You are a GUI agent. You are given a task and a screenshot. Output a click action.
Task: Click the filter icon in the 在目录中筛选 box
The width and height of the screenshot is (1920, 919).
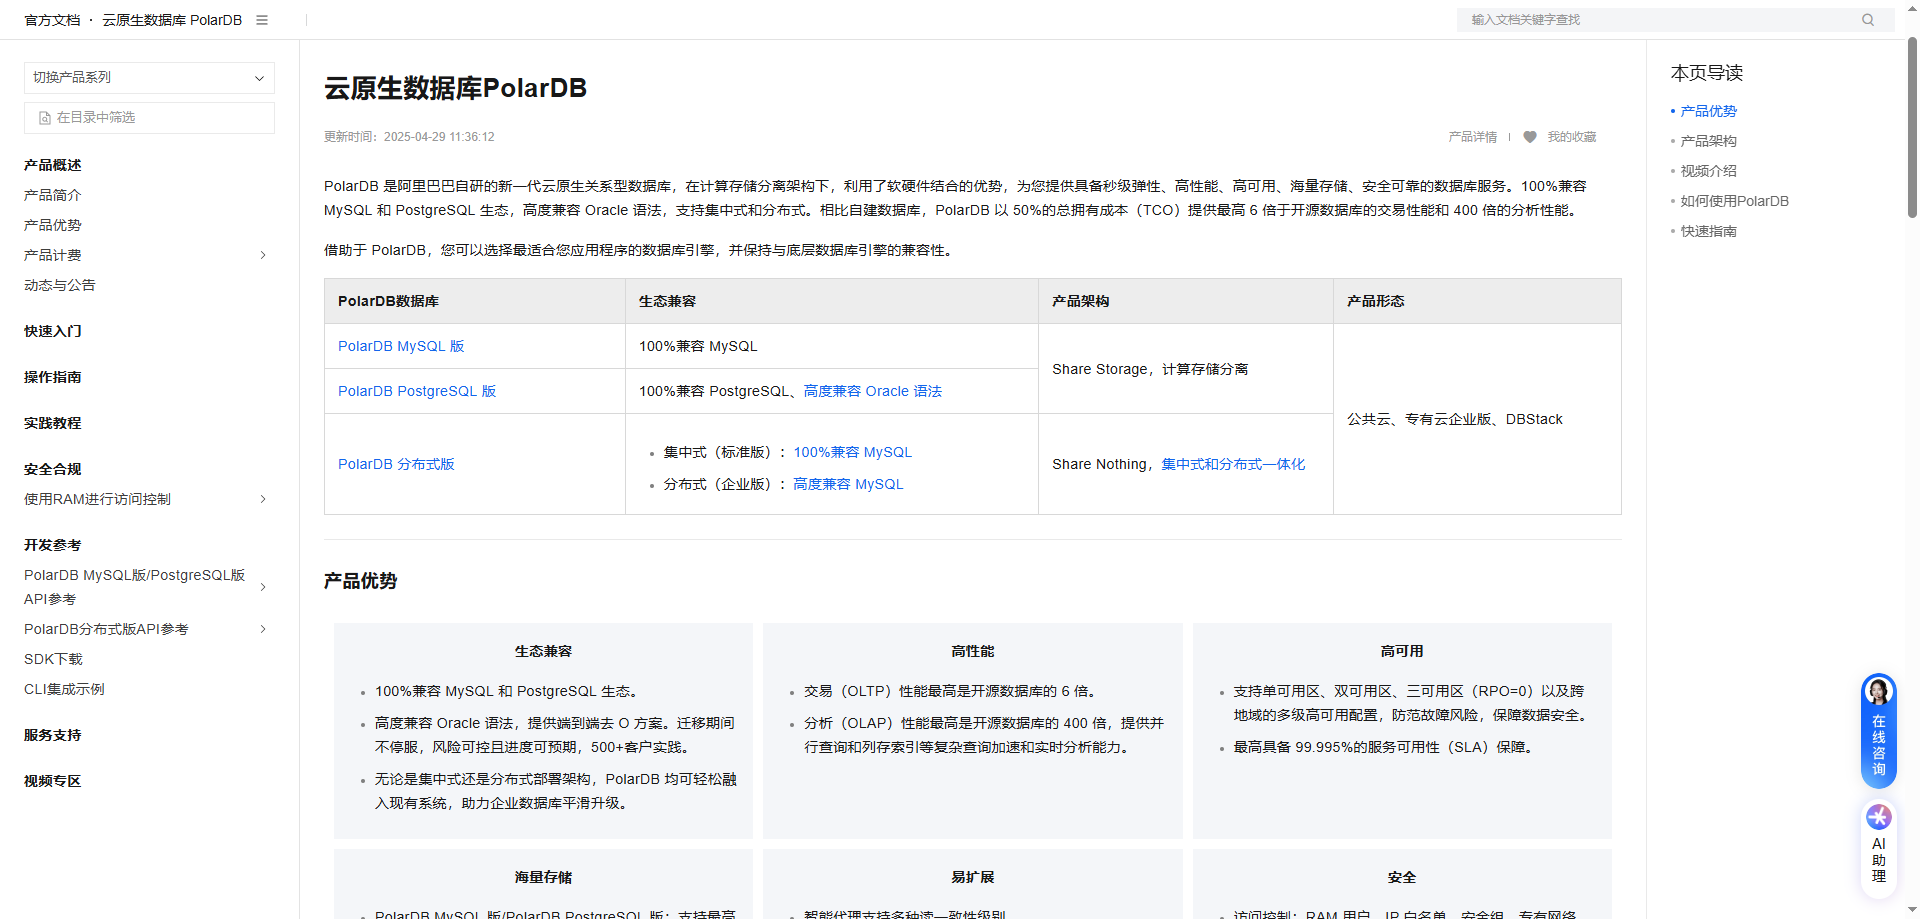tap(43, 117)
